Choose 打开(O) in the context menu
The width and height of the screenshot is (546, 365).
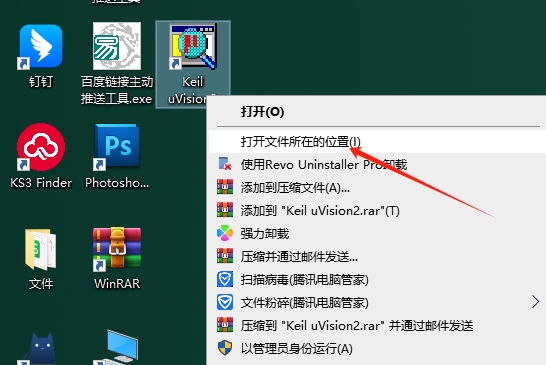click(x=376, y=112)
